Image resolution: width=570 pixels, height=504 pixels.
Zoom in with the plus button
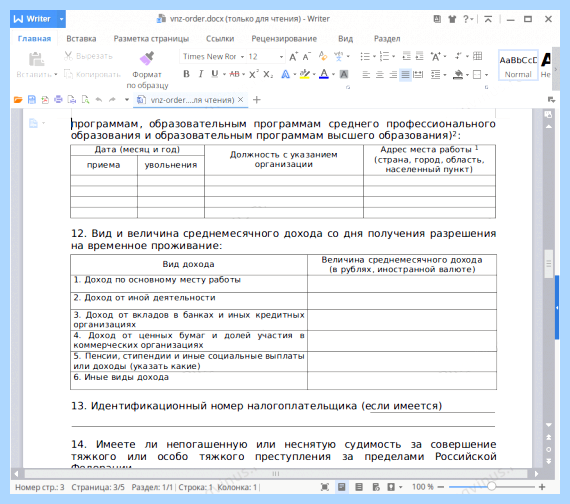542,487
